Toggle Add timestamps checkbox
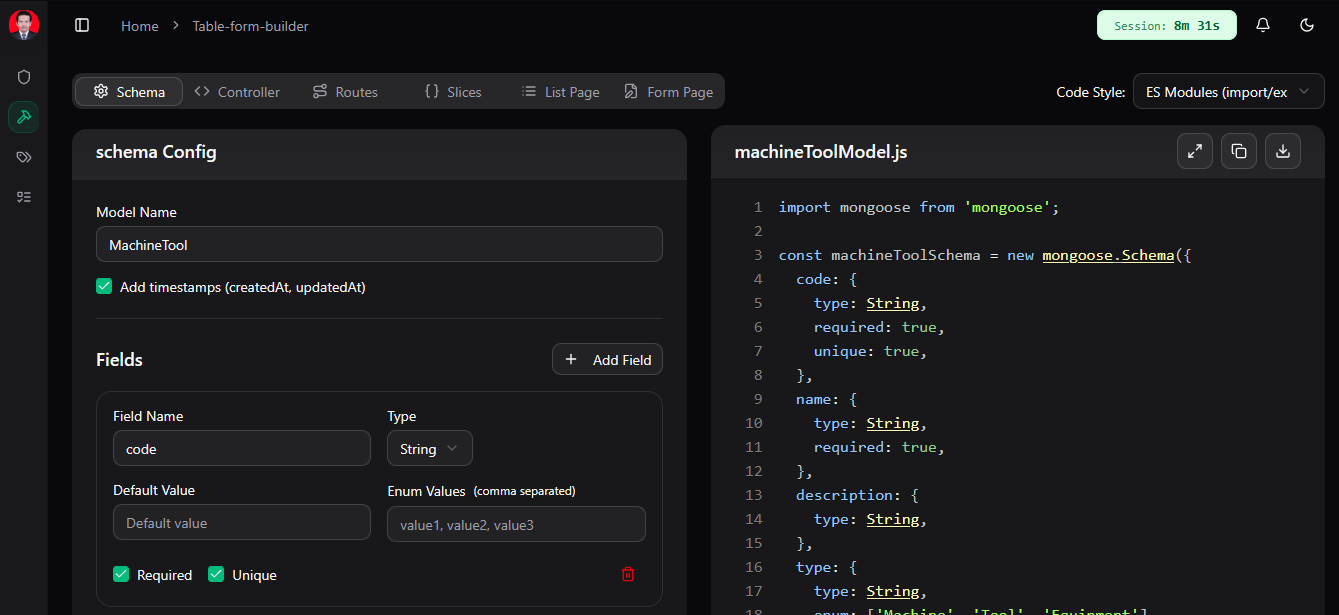Image resolution: width=1339 pixels, height=615 pixels. pyautogui.click(x=104, y=287)
